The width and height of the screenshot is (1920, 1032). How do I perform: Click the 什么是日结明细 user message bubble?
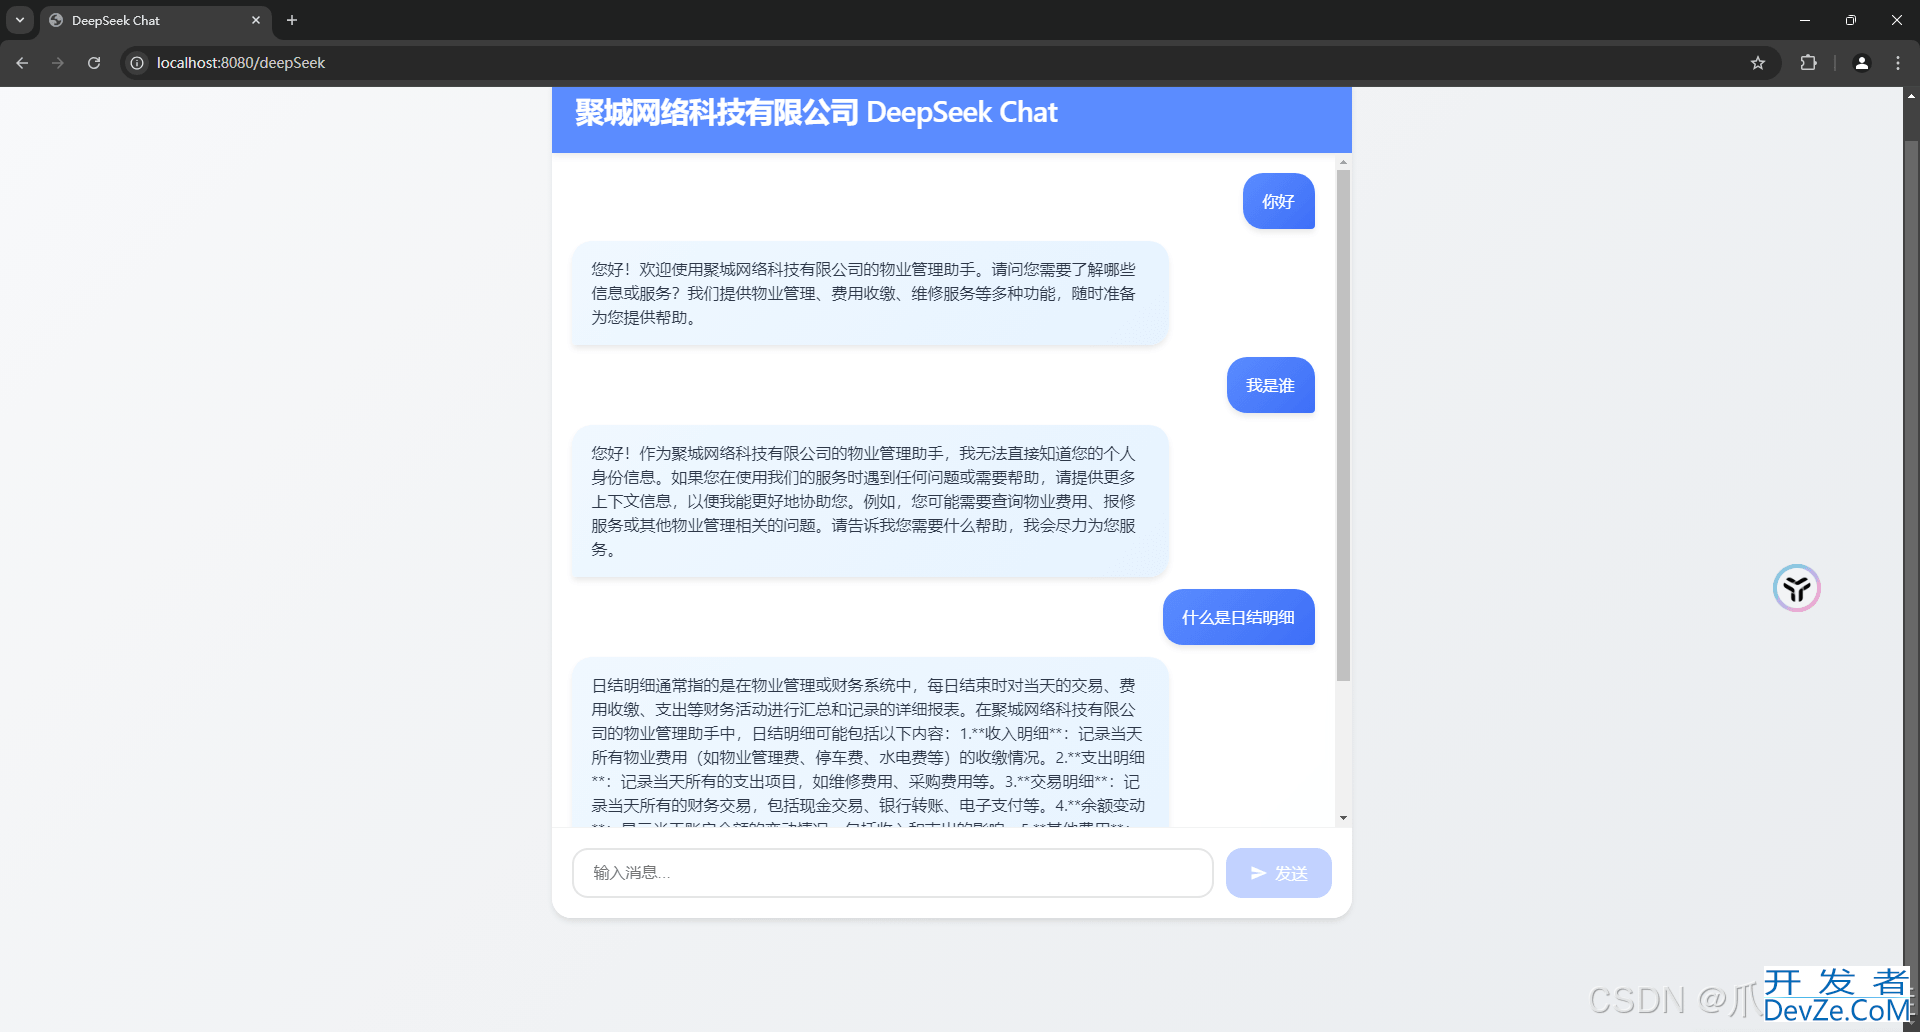click(1239, 617)
